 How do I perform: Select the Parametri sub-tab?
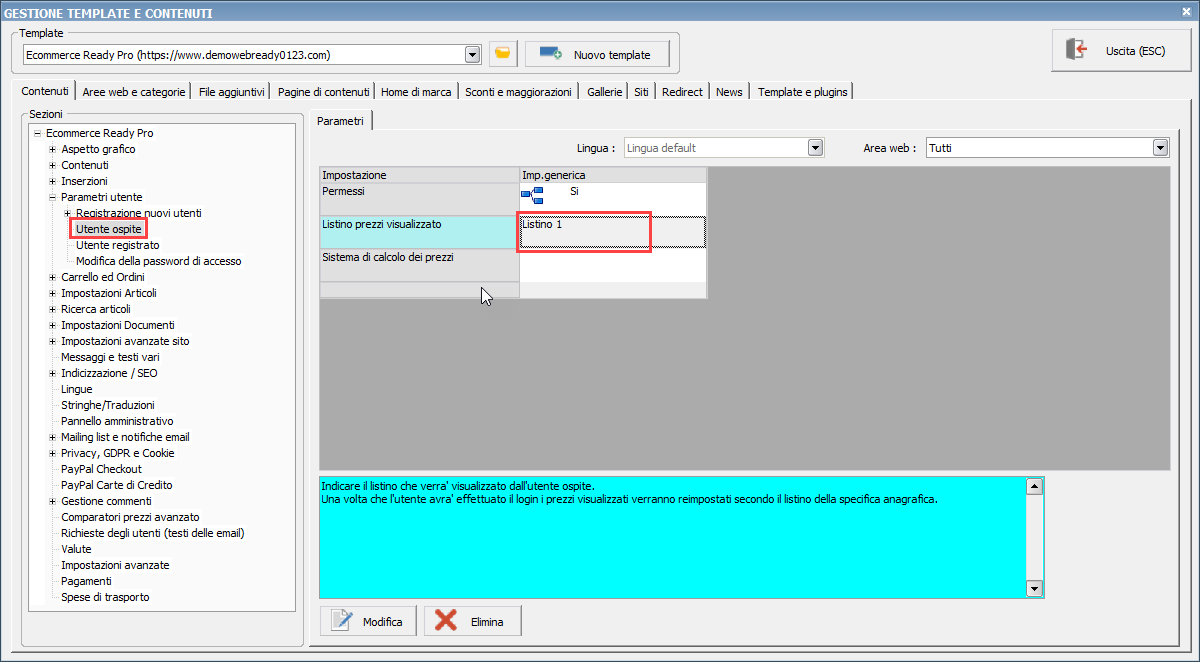[x=341, y=121]
